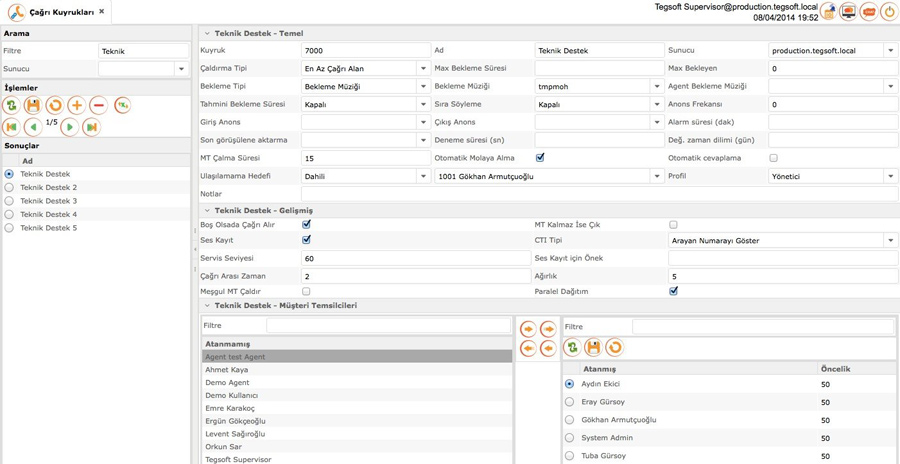The height and width of the screenshot is (464, 900).
Task: Click the undo icon above the Atanmış list
Action: pyautogui.click(x=614, y=347)
